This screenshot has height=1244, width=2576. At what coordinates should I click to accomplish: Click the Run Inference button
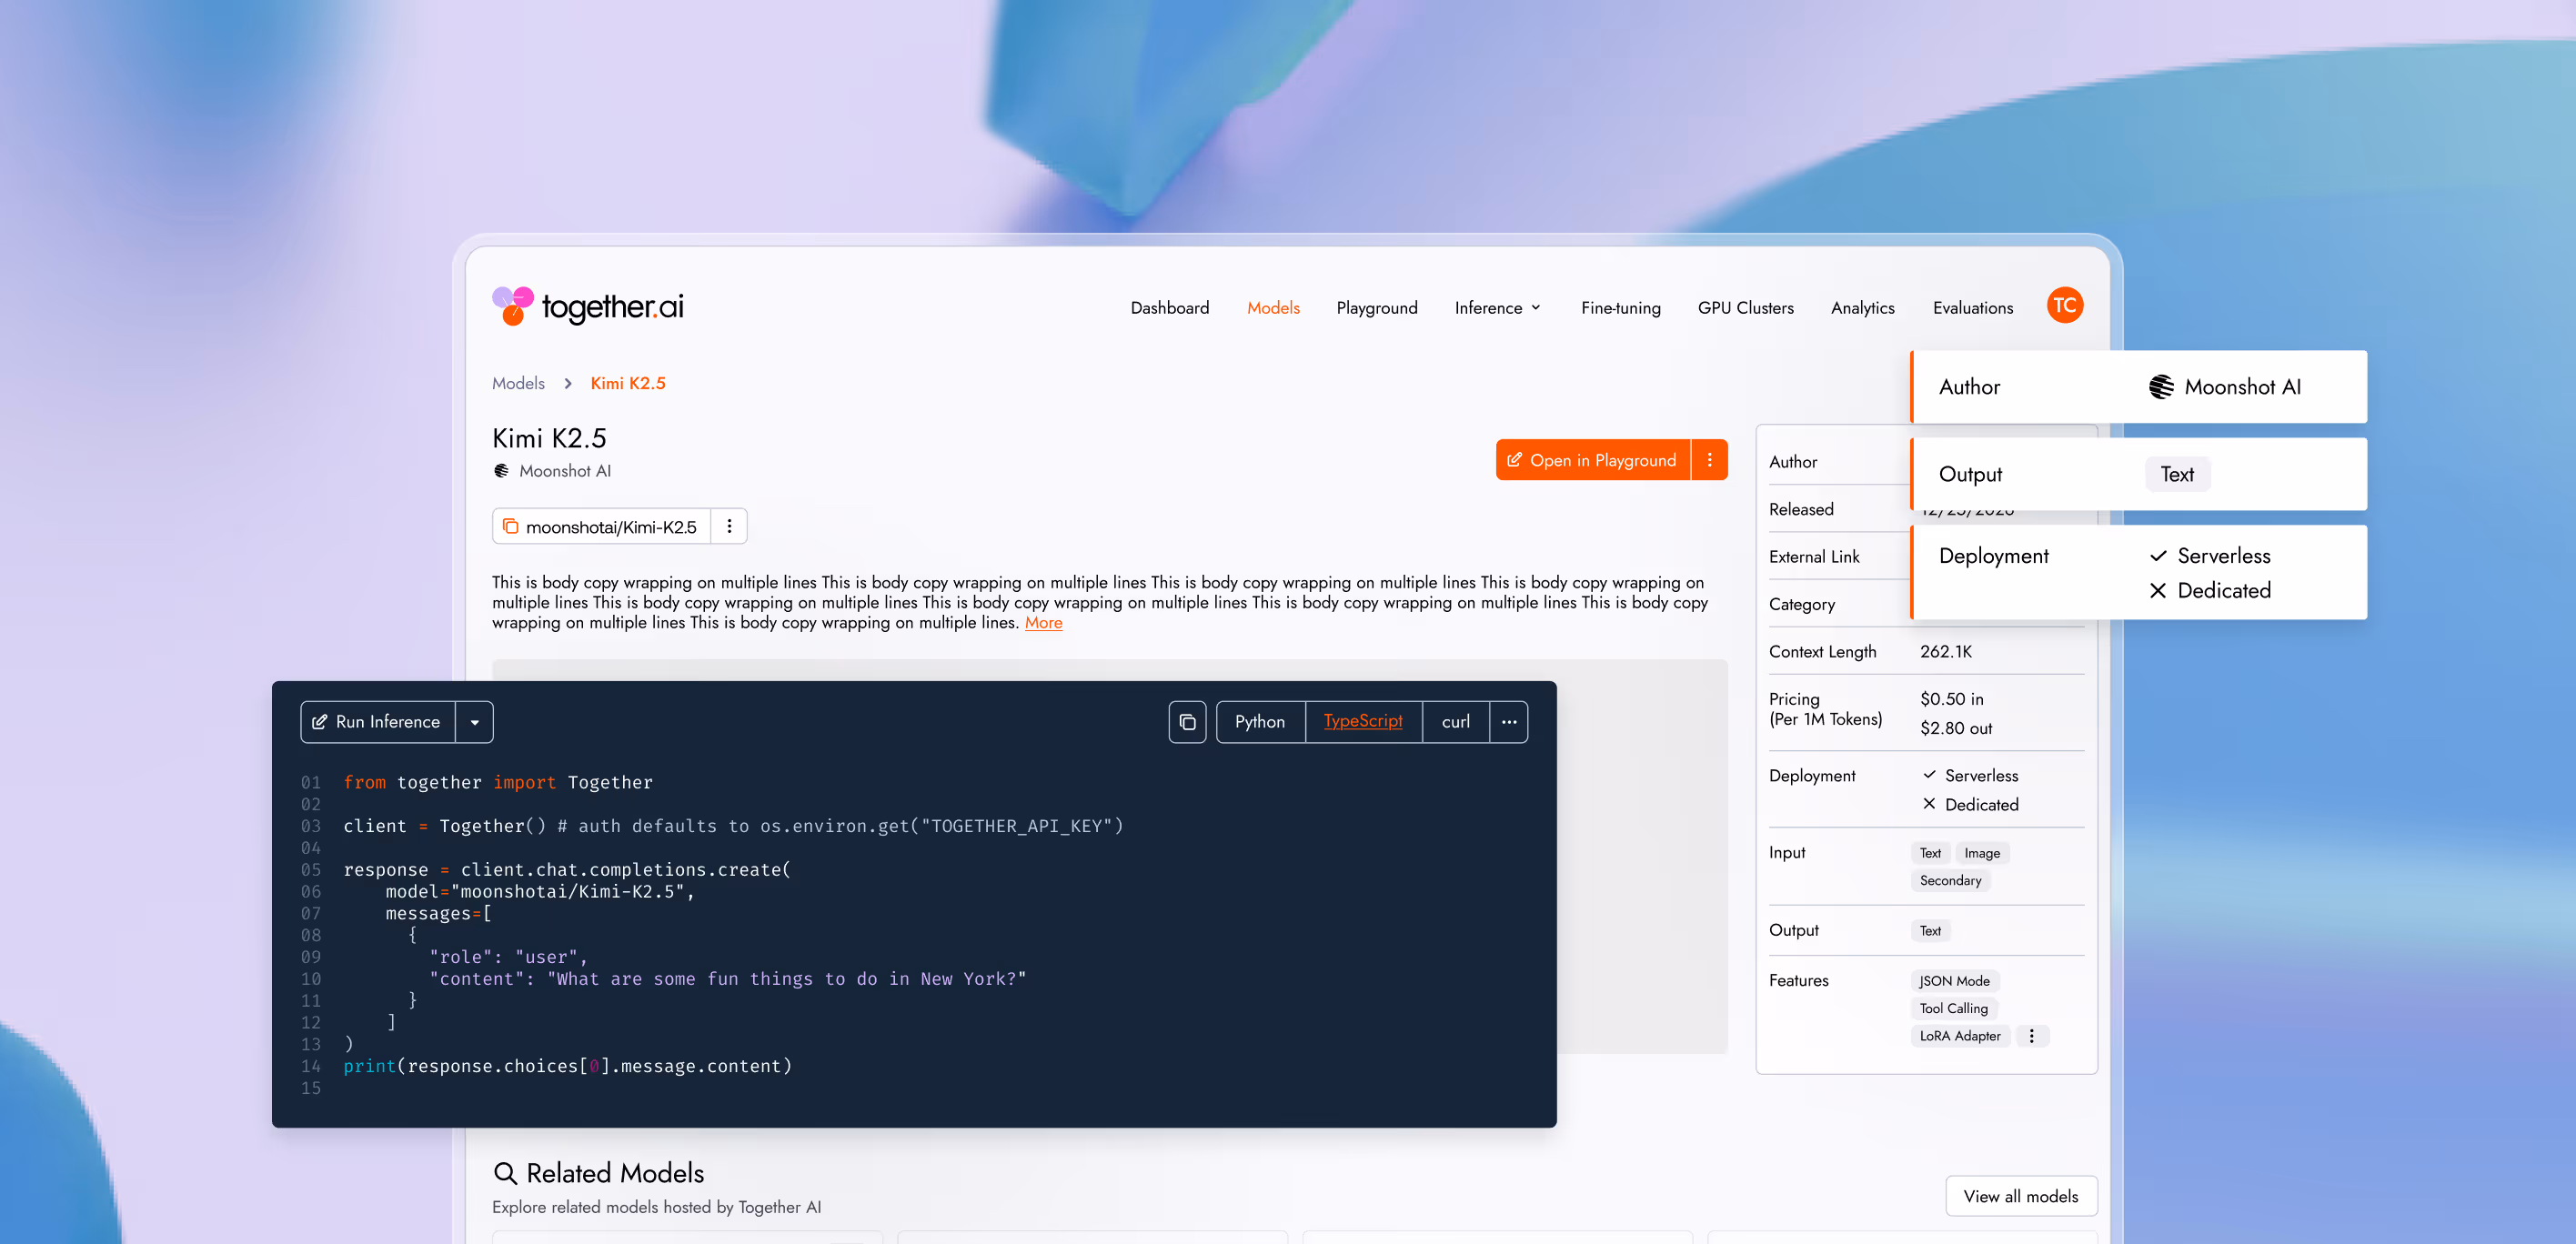[x=378, y=722]
